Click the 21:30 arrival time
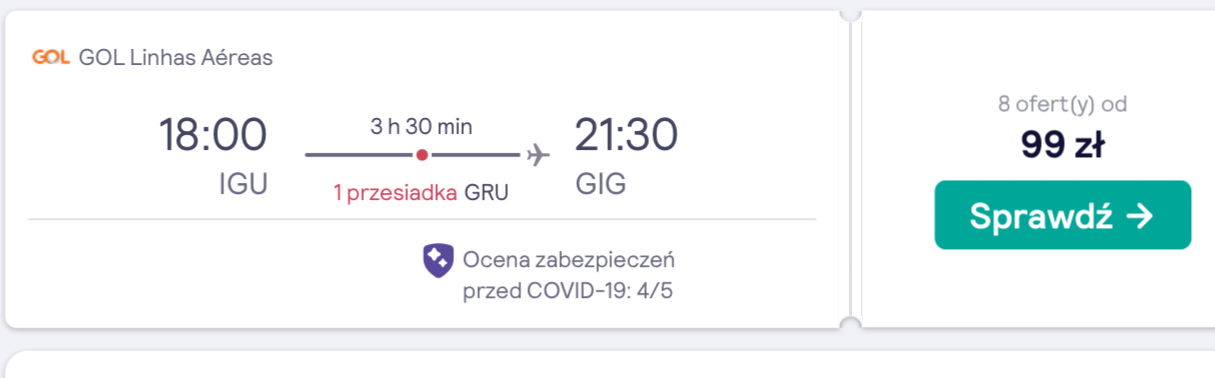1215x378 pixels. pos(626,135)
